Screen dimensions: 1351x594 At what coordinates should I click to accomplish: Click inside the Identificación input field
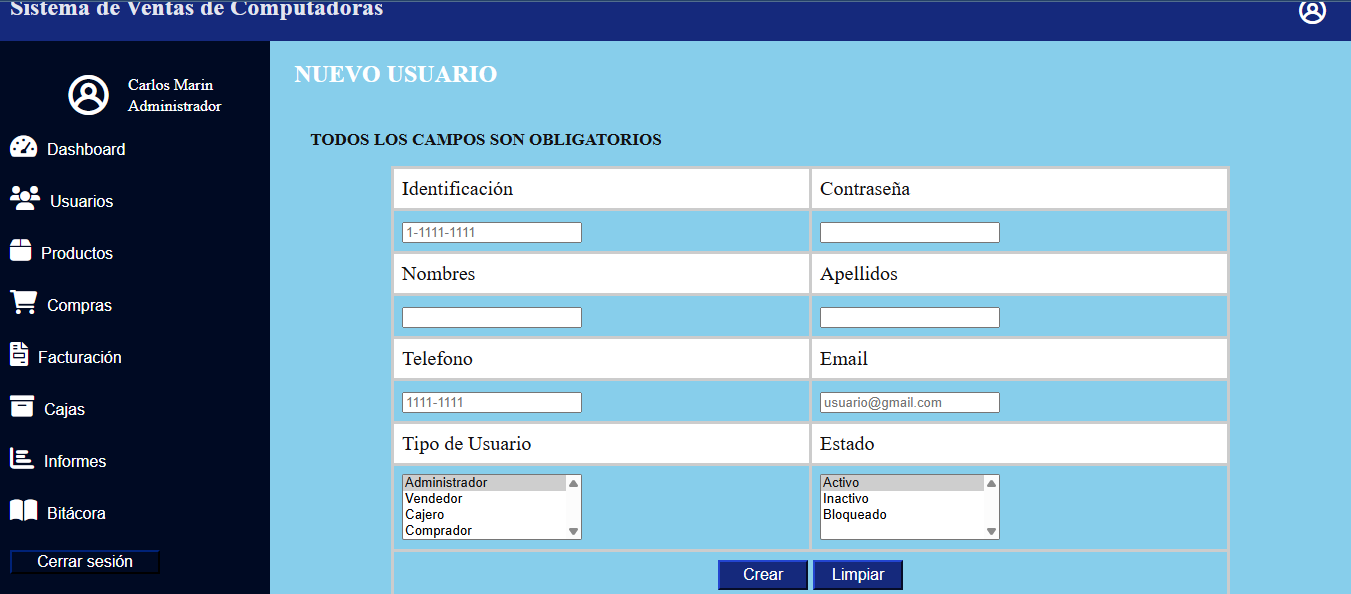[491, 232]
